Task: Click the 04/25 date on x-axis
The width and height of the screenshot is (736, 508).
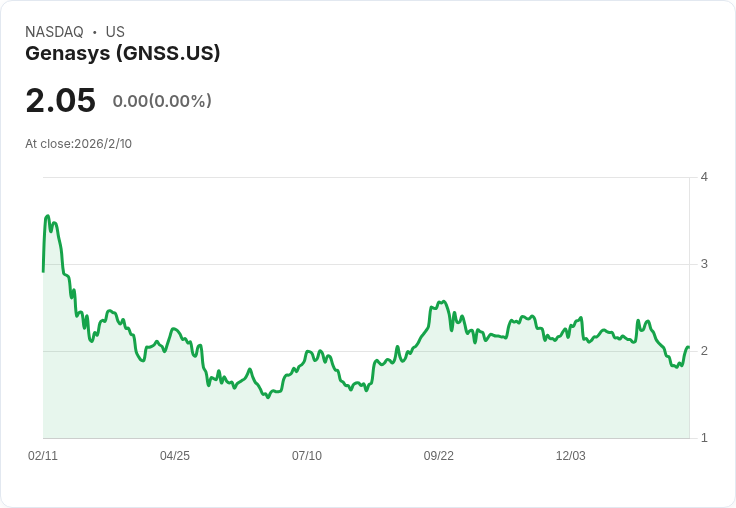Action: coord(175,455)
